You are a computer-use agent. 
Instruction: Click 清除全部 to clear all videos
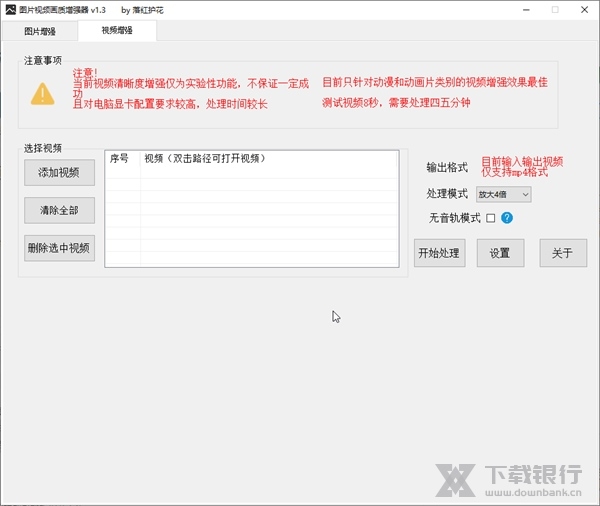[59, 210]
